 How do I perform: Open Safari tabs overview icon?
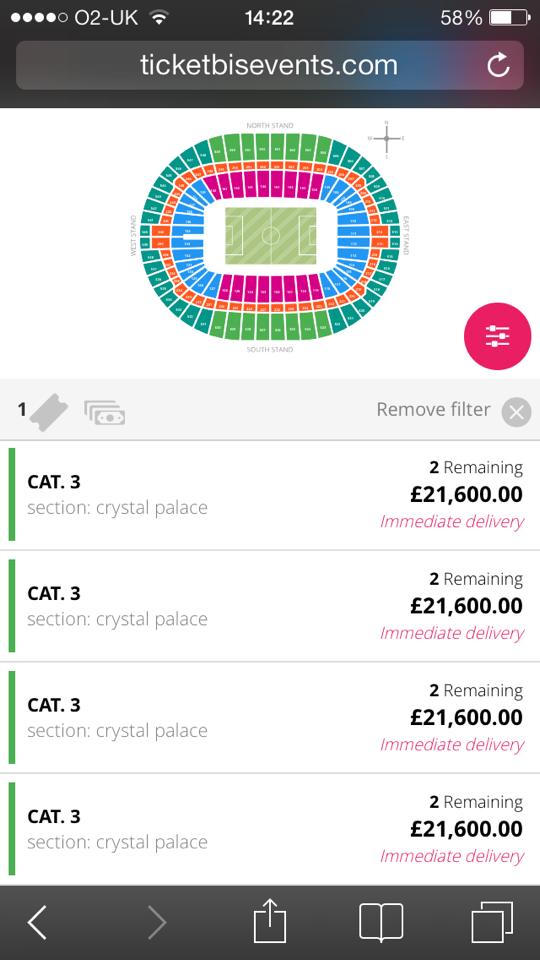(492, 922)
